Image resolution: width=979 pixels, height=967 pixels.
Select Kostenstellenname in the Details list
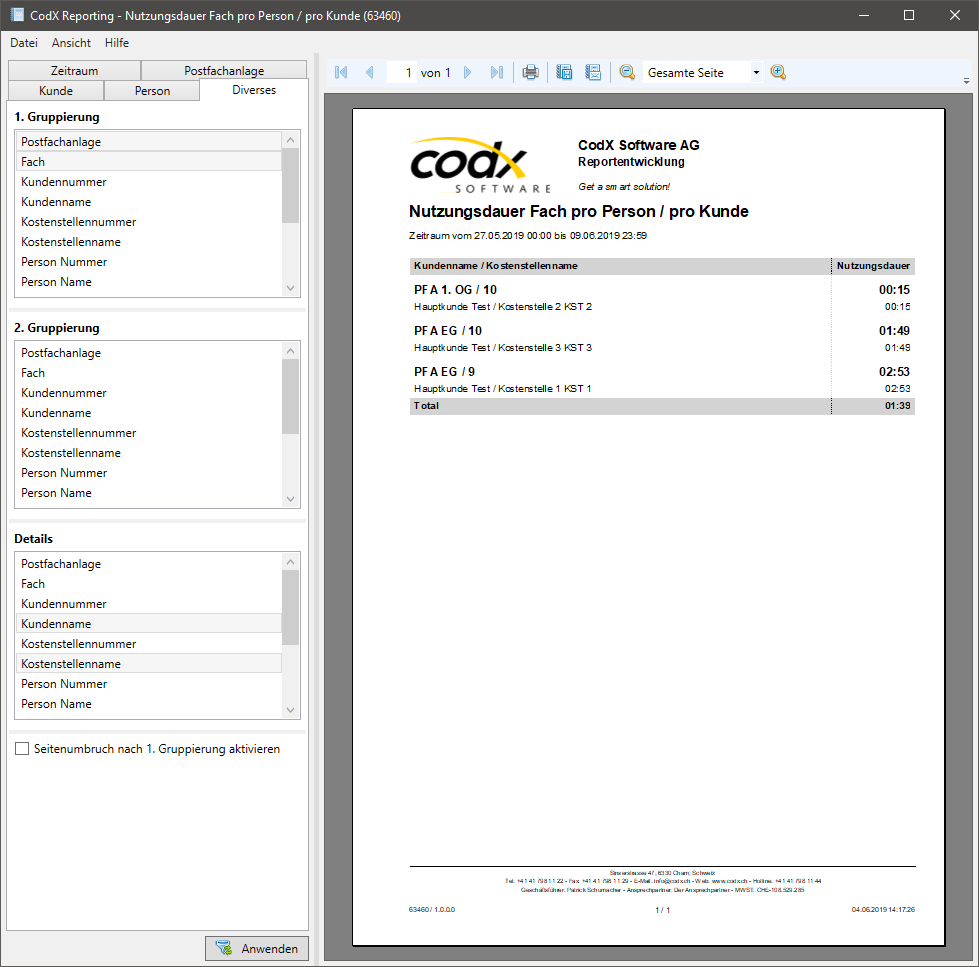(x=150, y=663)
